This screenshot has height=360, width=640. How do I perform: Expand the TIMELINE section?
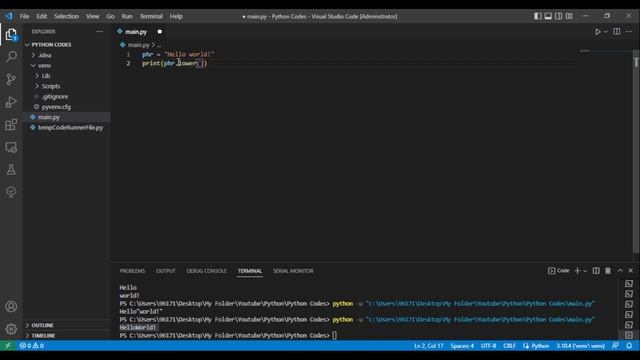[43, 336]
